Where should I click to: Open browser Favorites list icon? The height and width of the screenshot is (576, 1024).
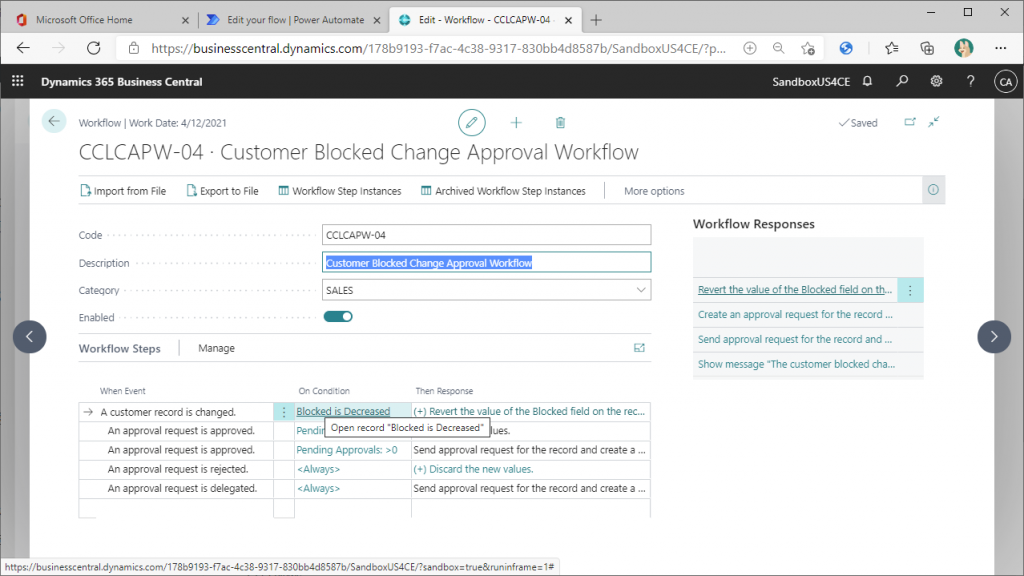[x=891, y=48]
